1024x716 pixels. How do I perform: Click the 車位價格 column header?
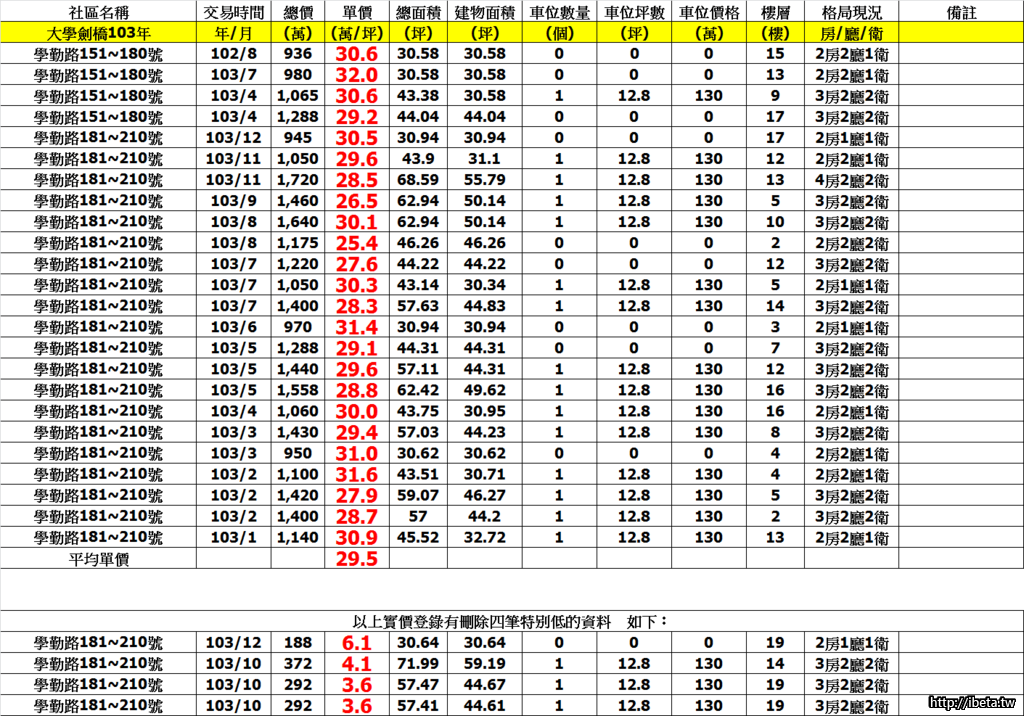(708, 12)
